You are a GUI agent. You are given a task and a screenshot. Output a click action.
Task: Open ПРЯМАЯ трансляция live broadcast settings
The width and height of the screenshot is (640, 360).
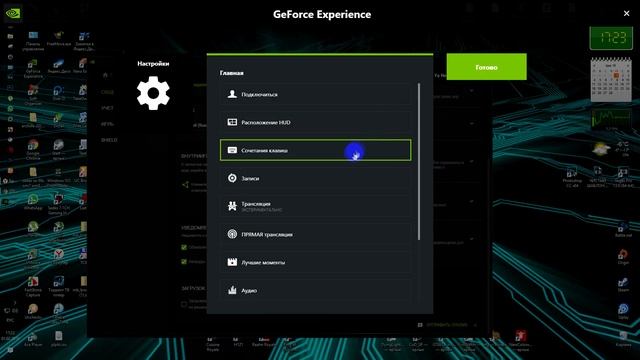[315, 234]
